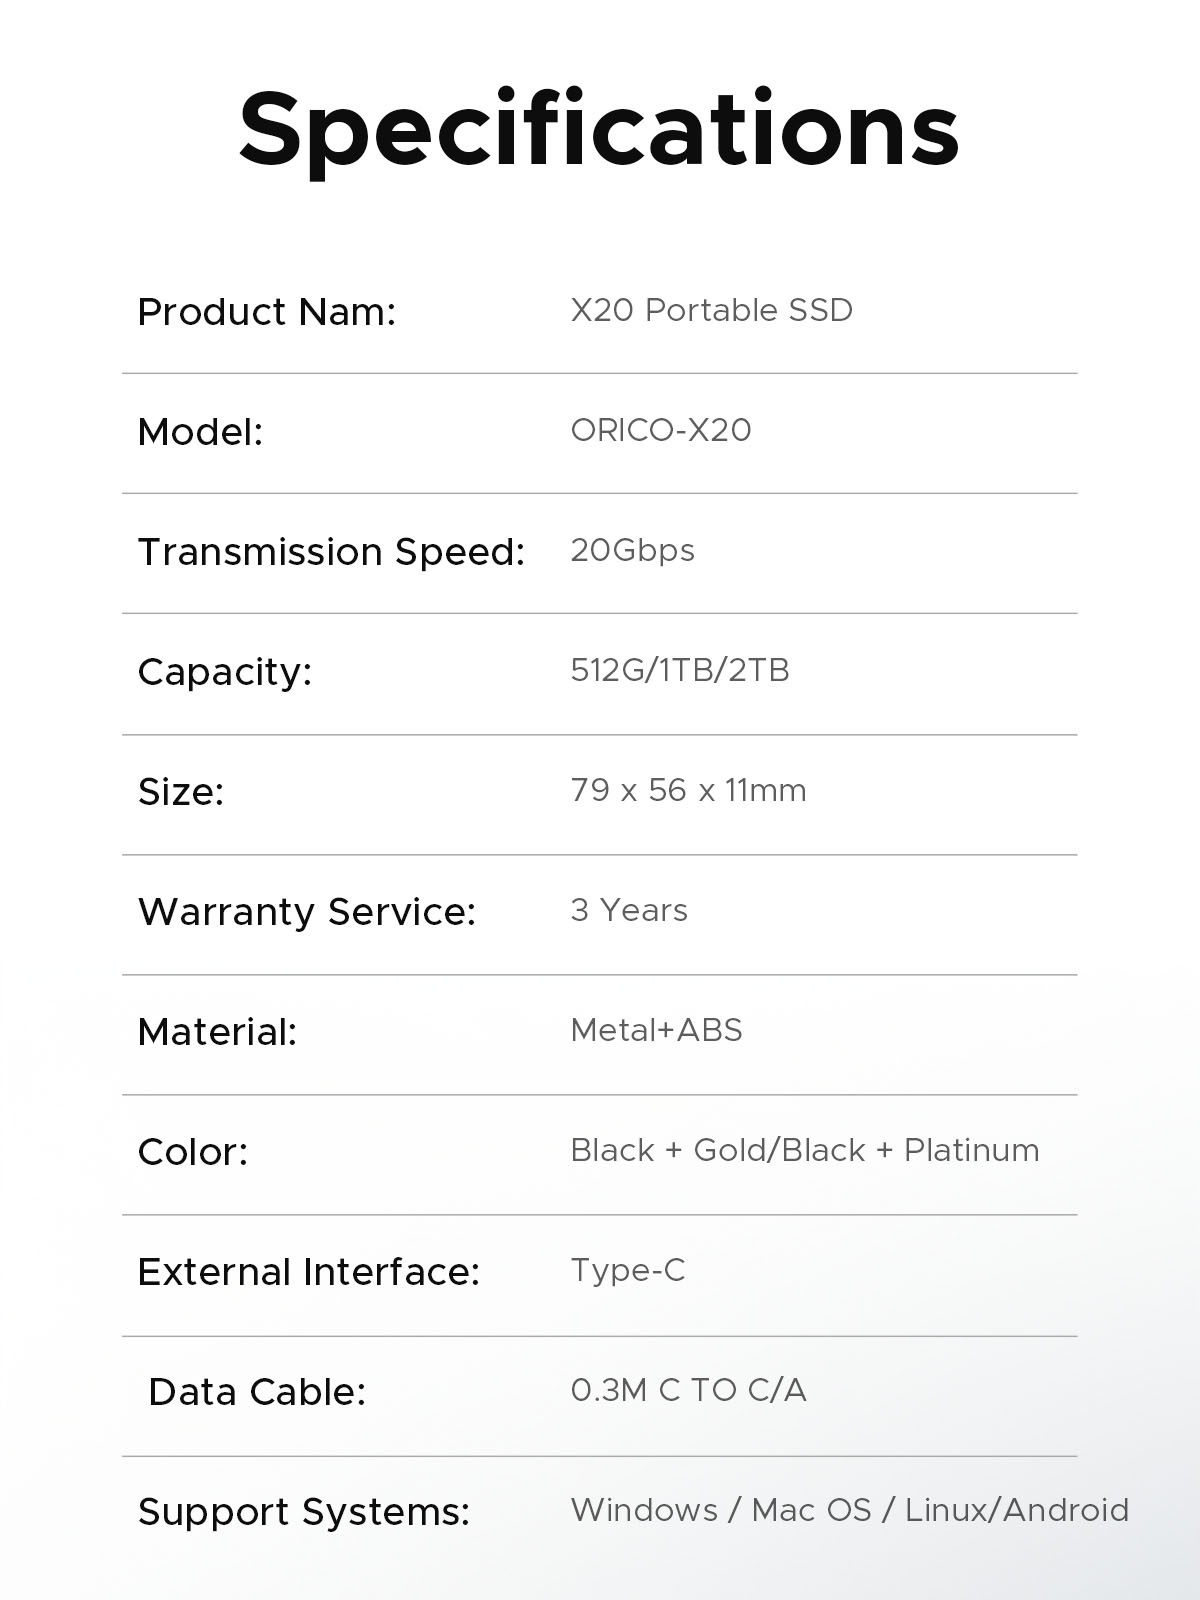Click the Size label

coord(180,792)
